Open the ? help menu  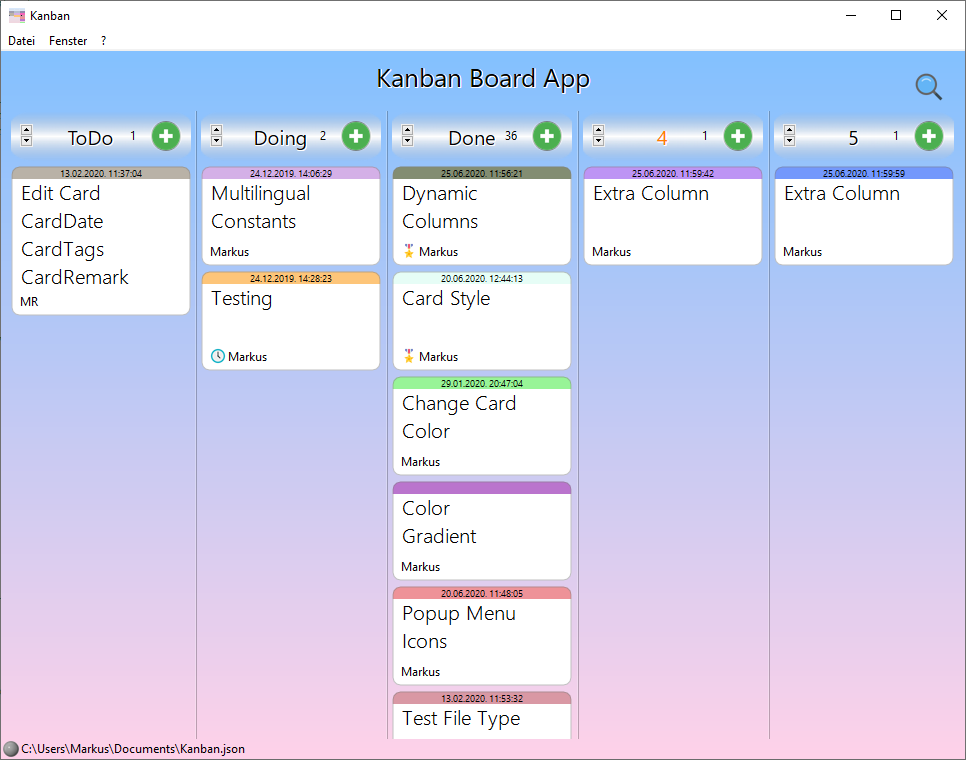(x=103, y=40)
